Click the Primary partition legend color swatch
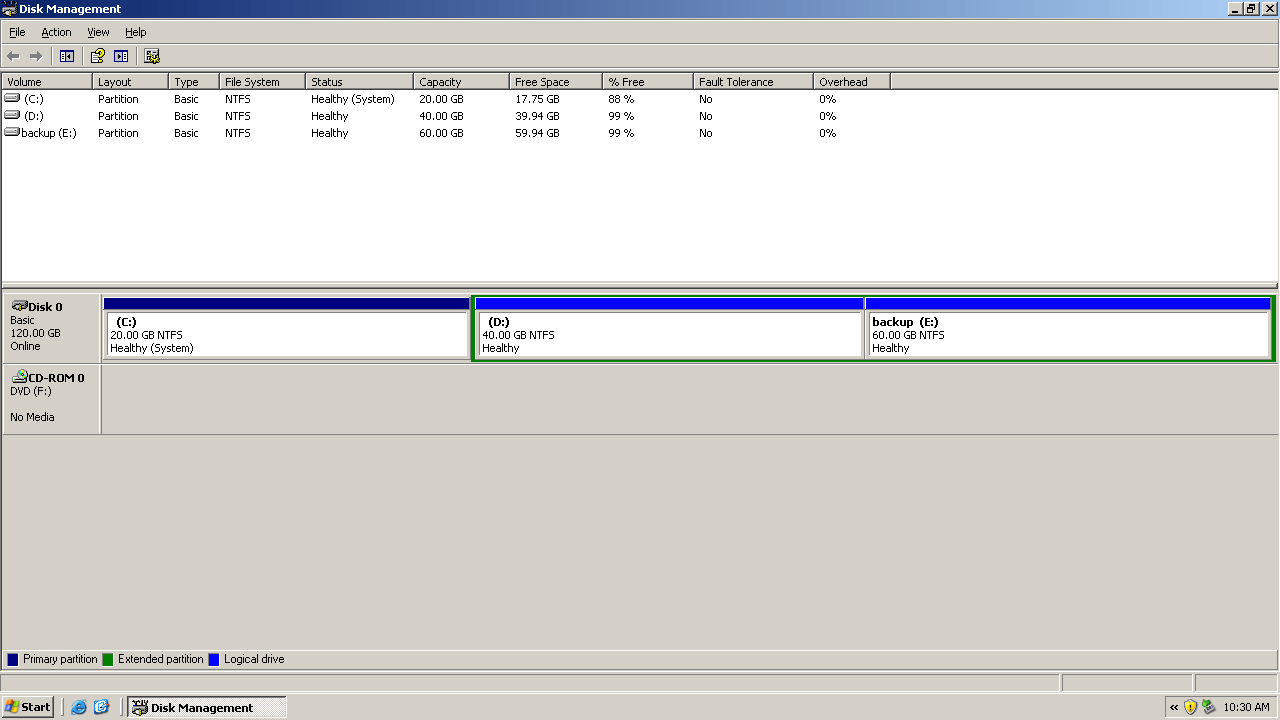This screenshot has height=720, width=1280. [13, 659]
